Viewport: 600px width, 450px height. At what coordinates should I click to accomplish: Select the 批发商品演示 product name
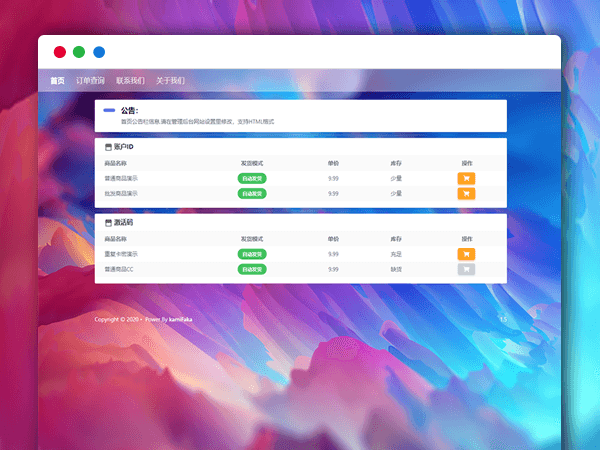coord(121,194)
